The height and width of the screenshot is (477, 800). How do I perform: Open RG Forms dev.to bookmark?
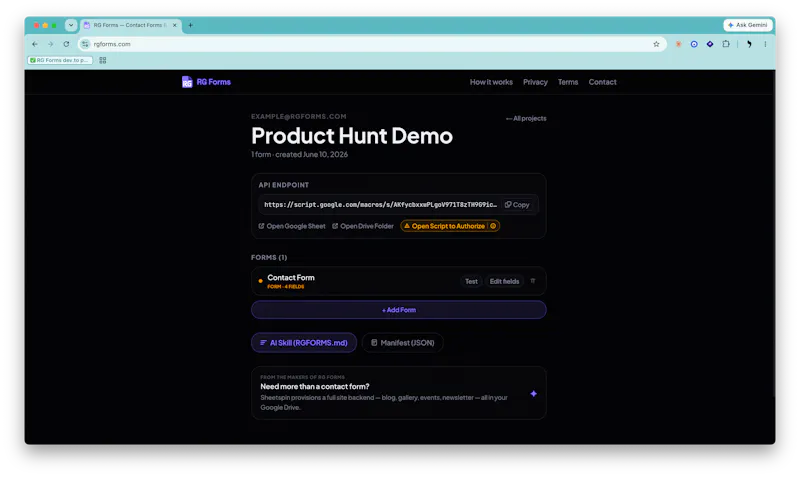60,60
